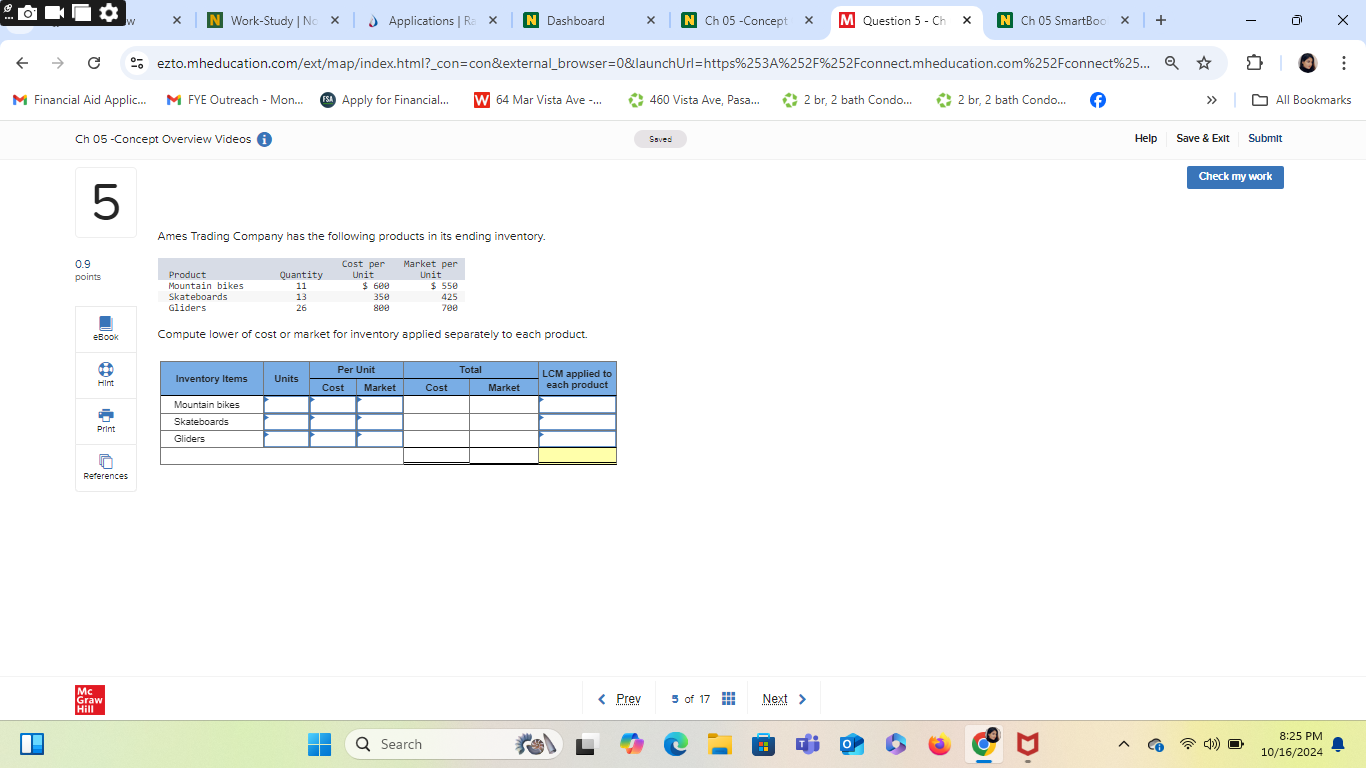Screen dimensions: 1366x768
Task: Close the Dashboard tab
Action: tap(650, 20)
